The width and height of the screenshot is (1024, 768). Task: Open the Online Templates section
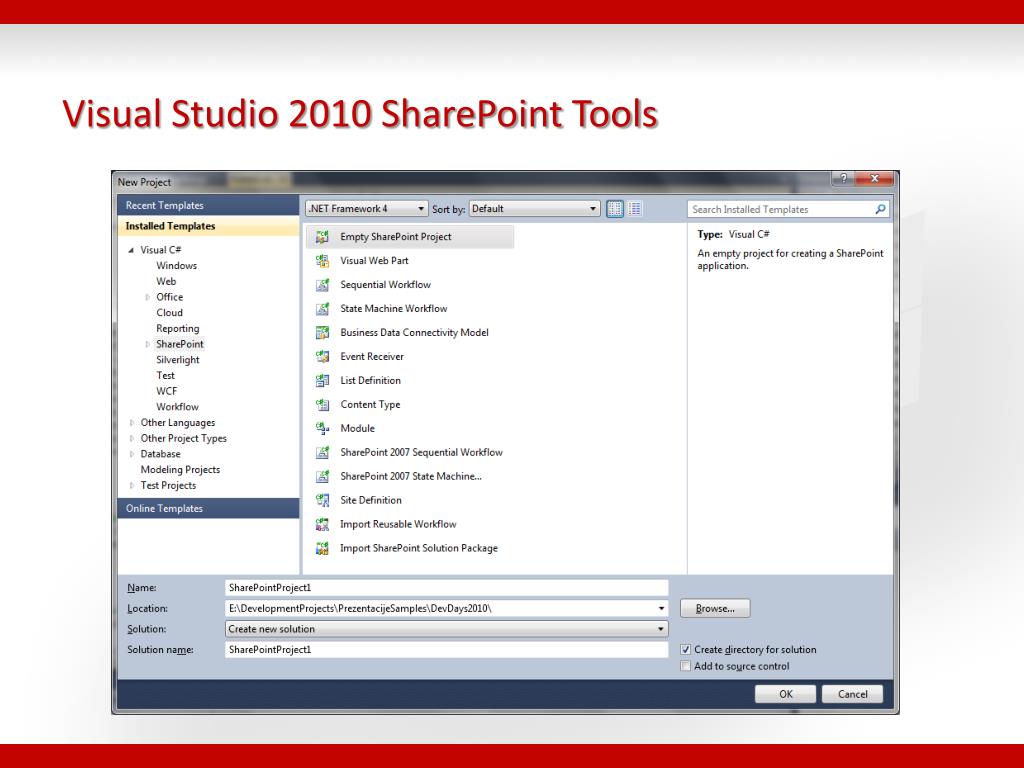click(x=208, y=508)
